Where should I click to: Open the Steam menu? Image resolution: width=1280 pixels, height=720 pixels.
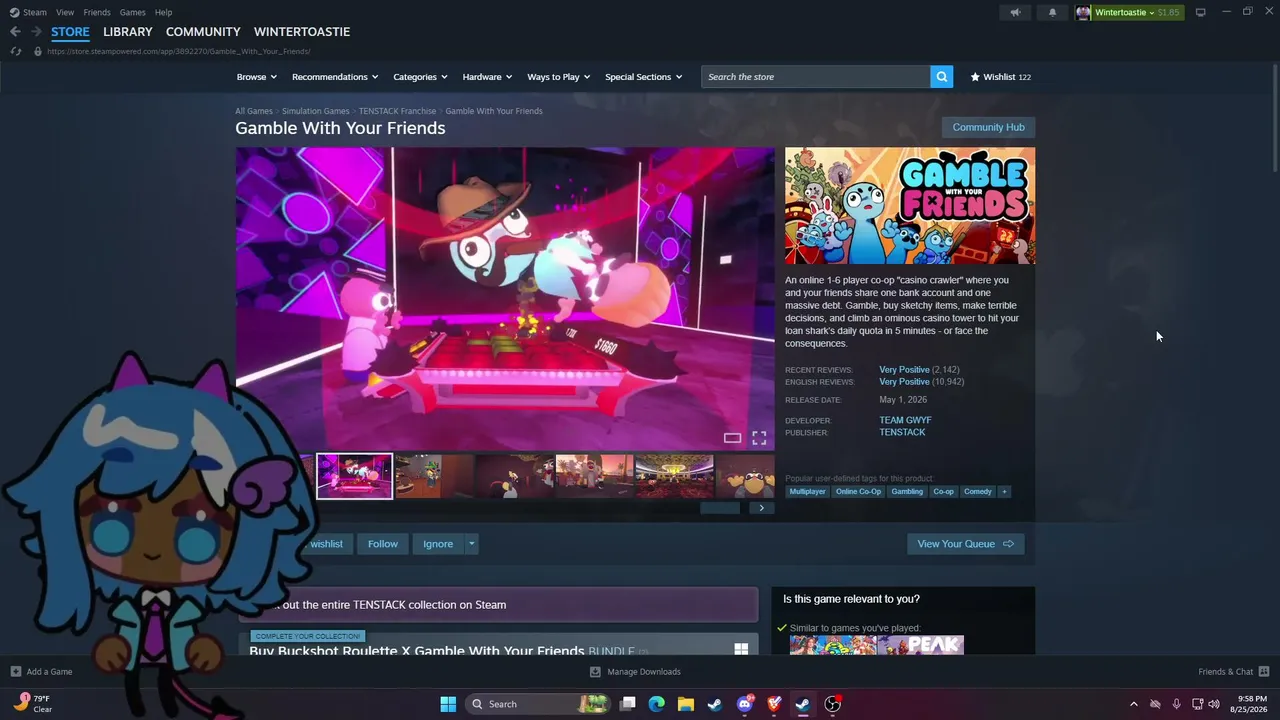(x=34, y=12)
